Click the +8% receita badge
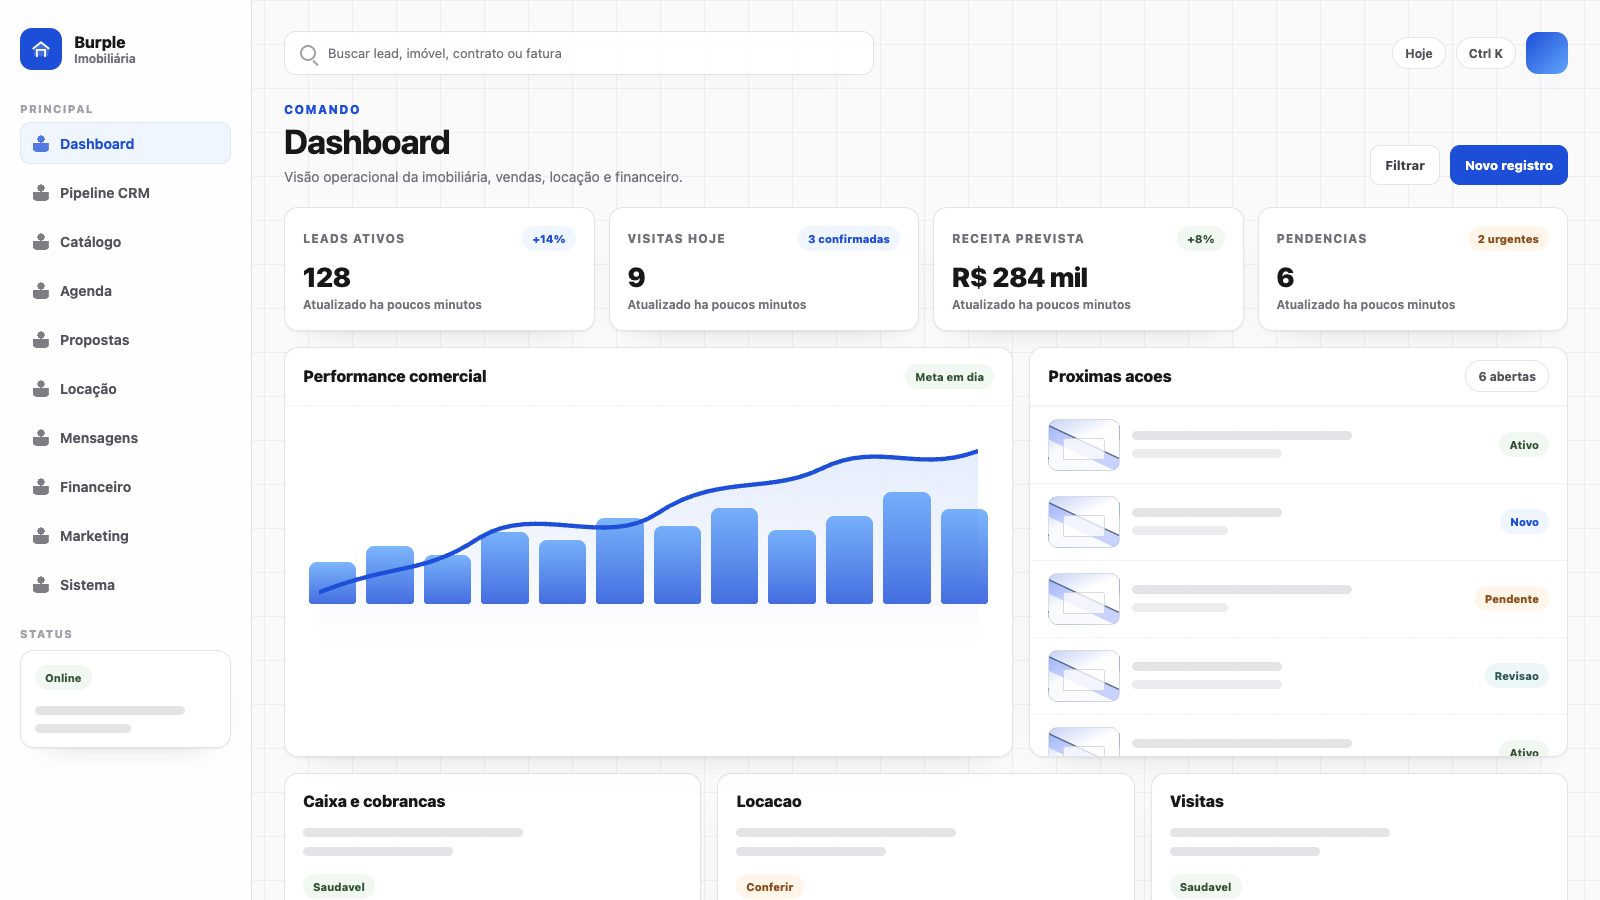Screen dimensions: 1600x900 1200,239
